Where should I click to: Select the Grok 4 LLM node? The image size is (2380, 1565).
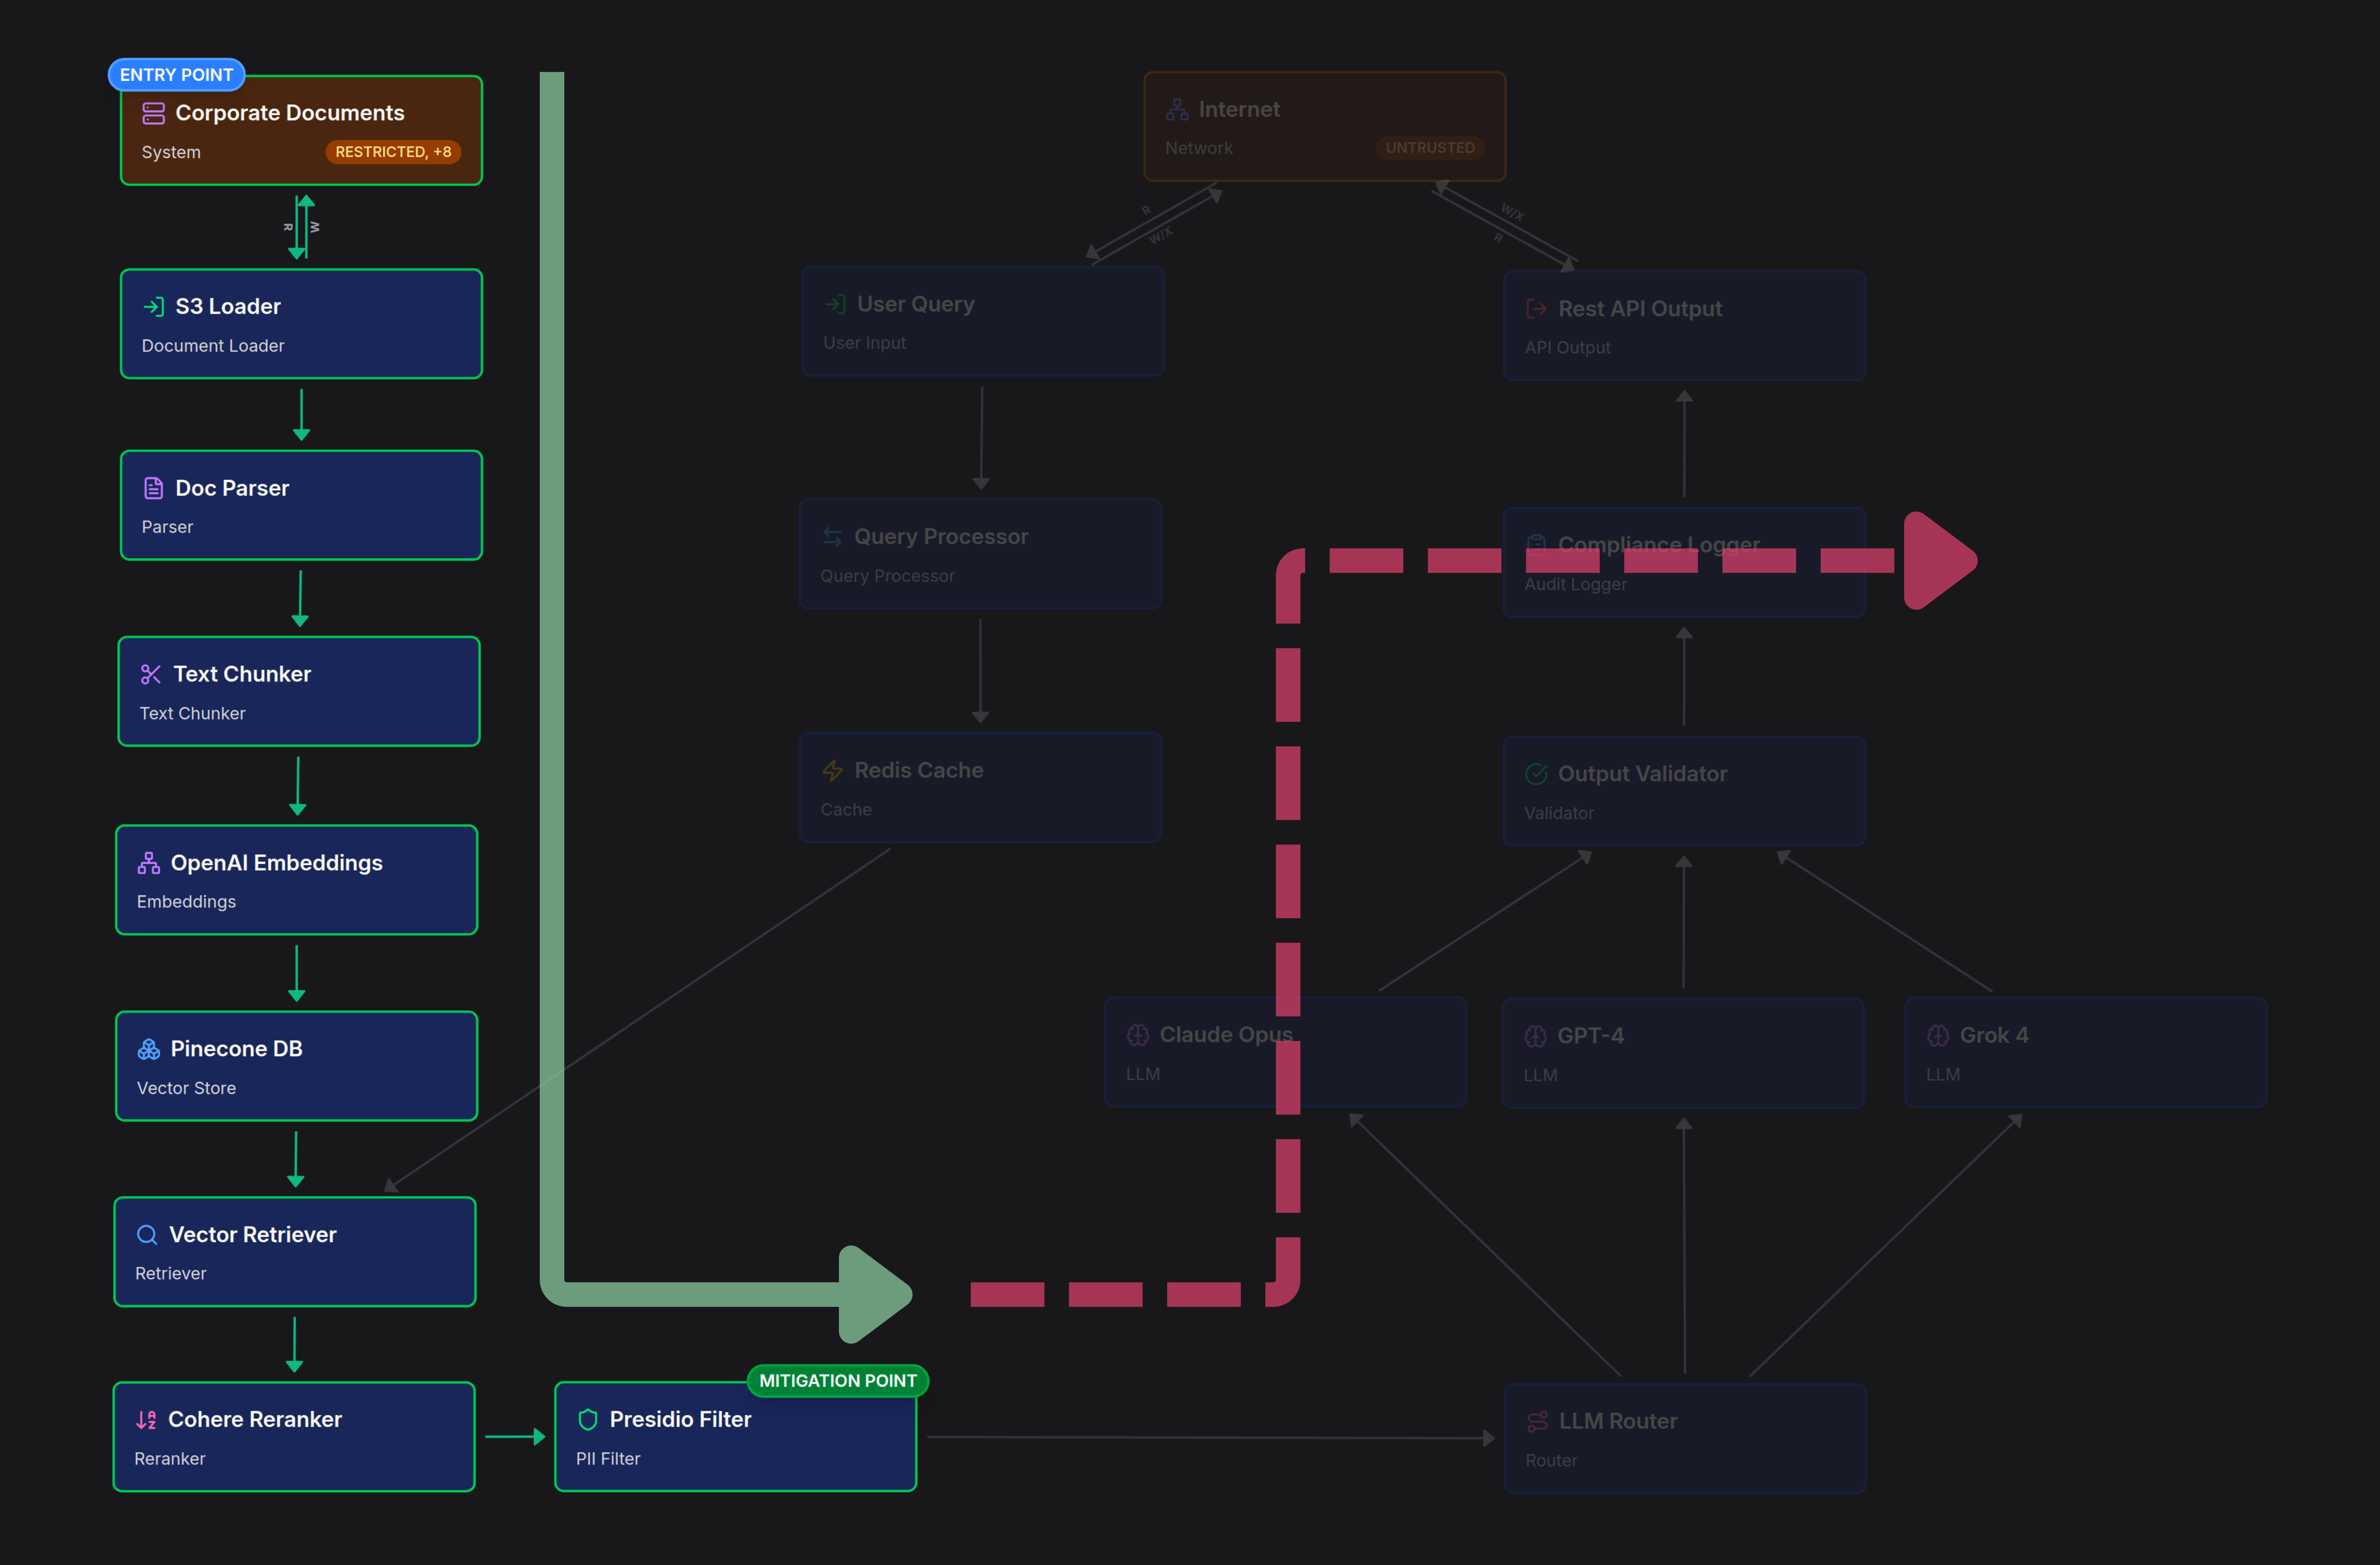[2087, 1052]
